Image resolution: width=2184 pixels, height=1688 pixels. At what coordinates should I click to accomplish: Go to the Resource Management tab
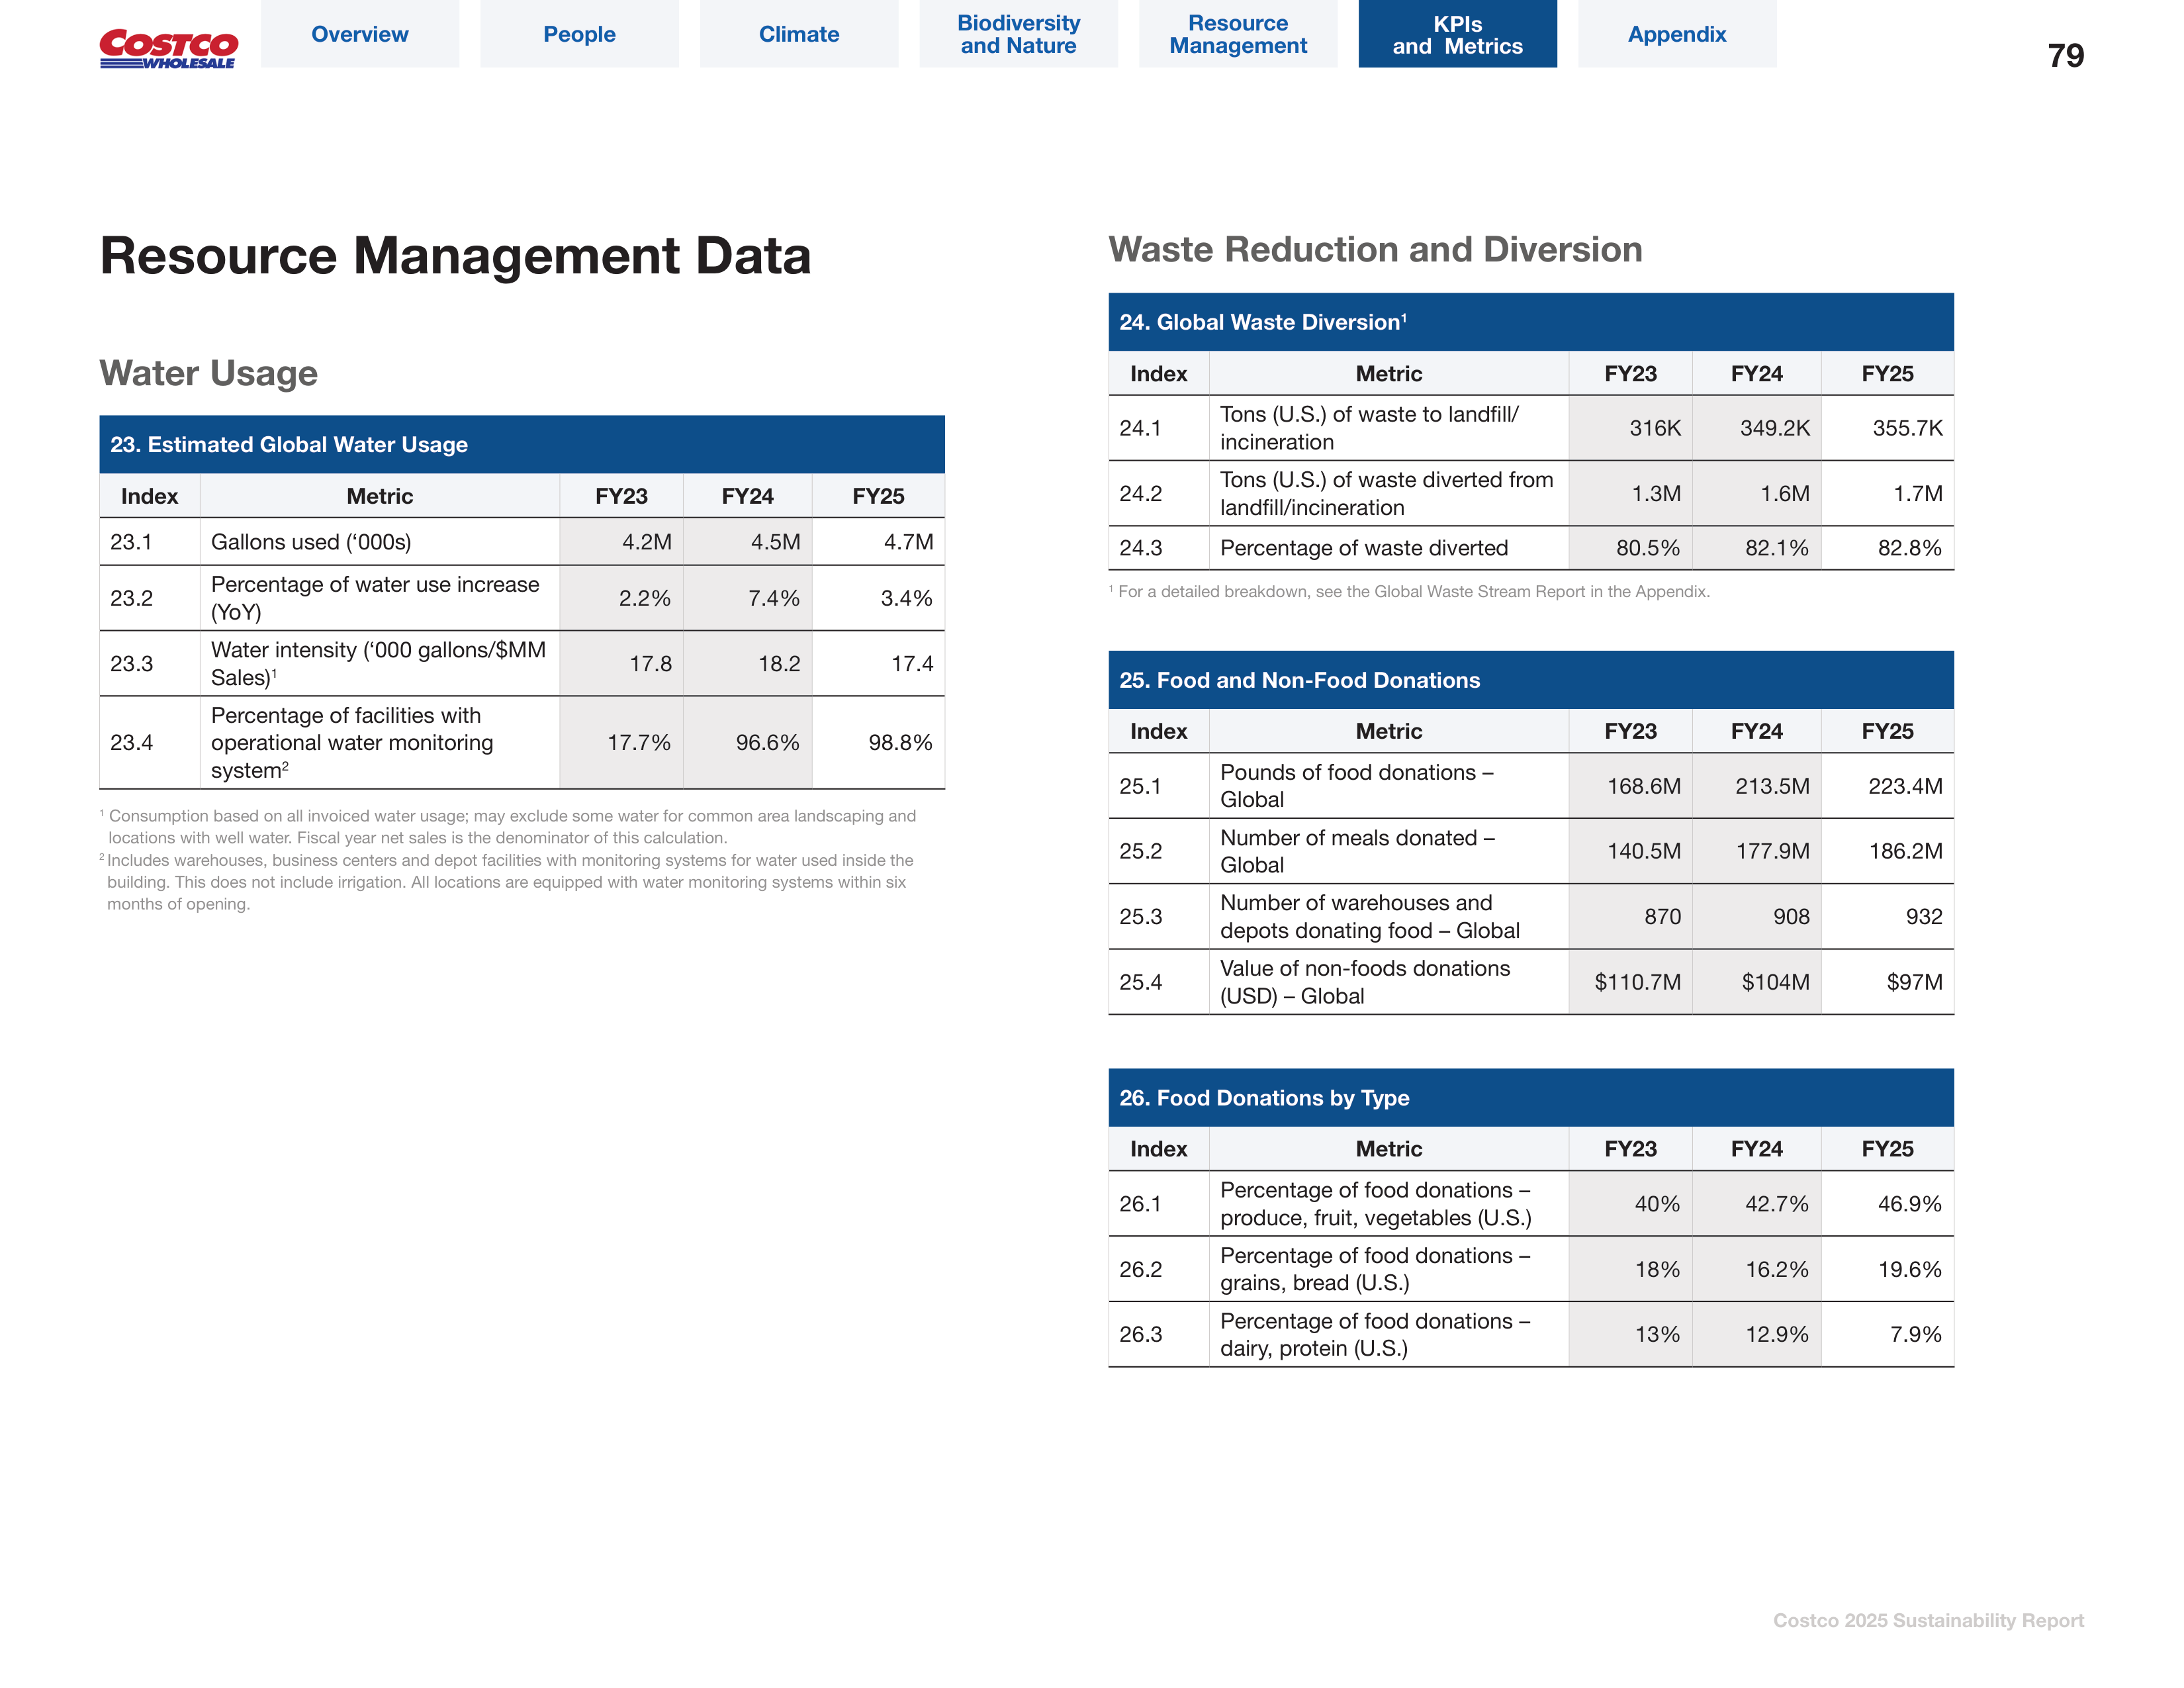pos(1238,34)
